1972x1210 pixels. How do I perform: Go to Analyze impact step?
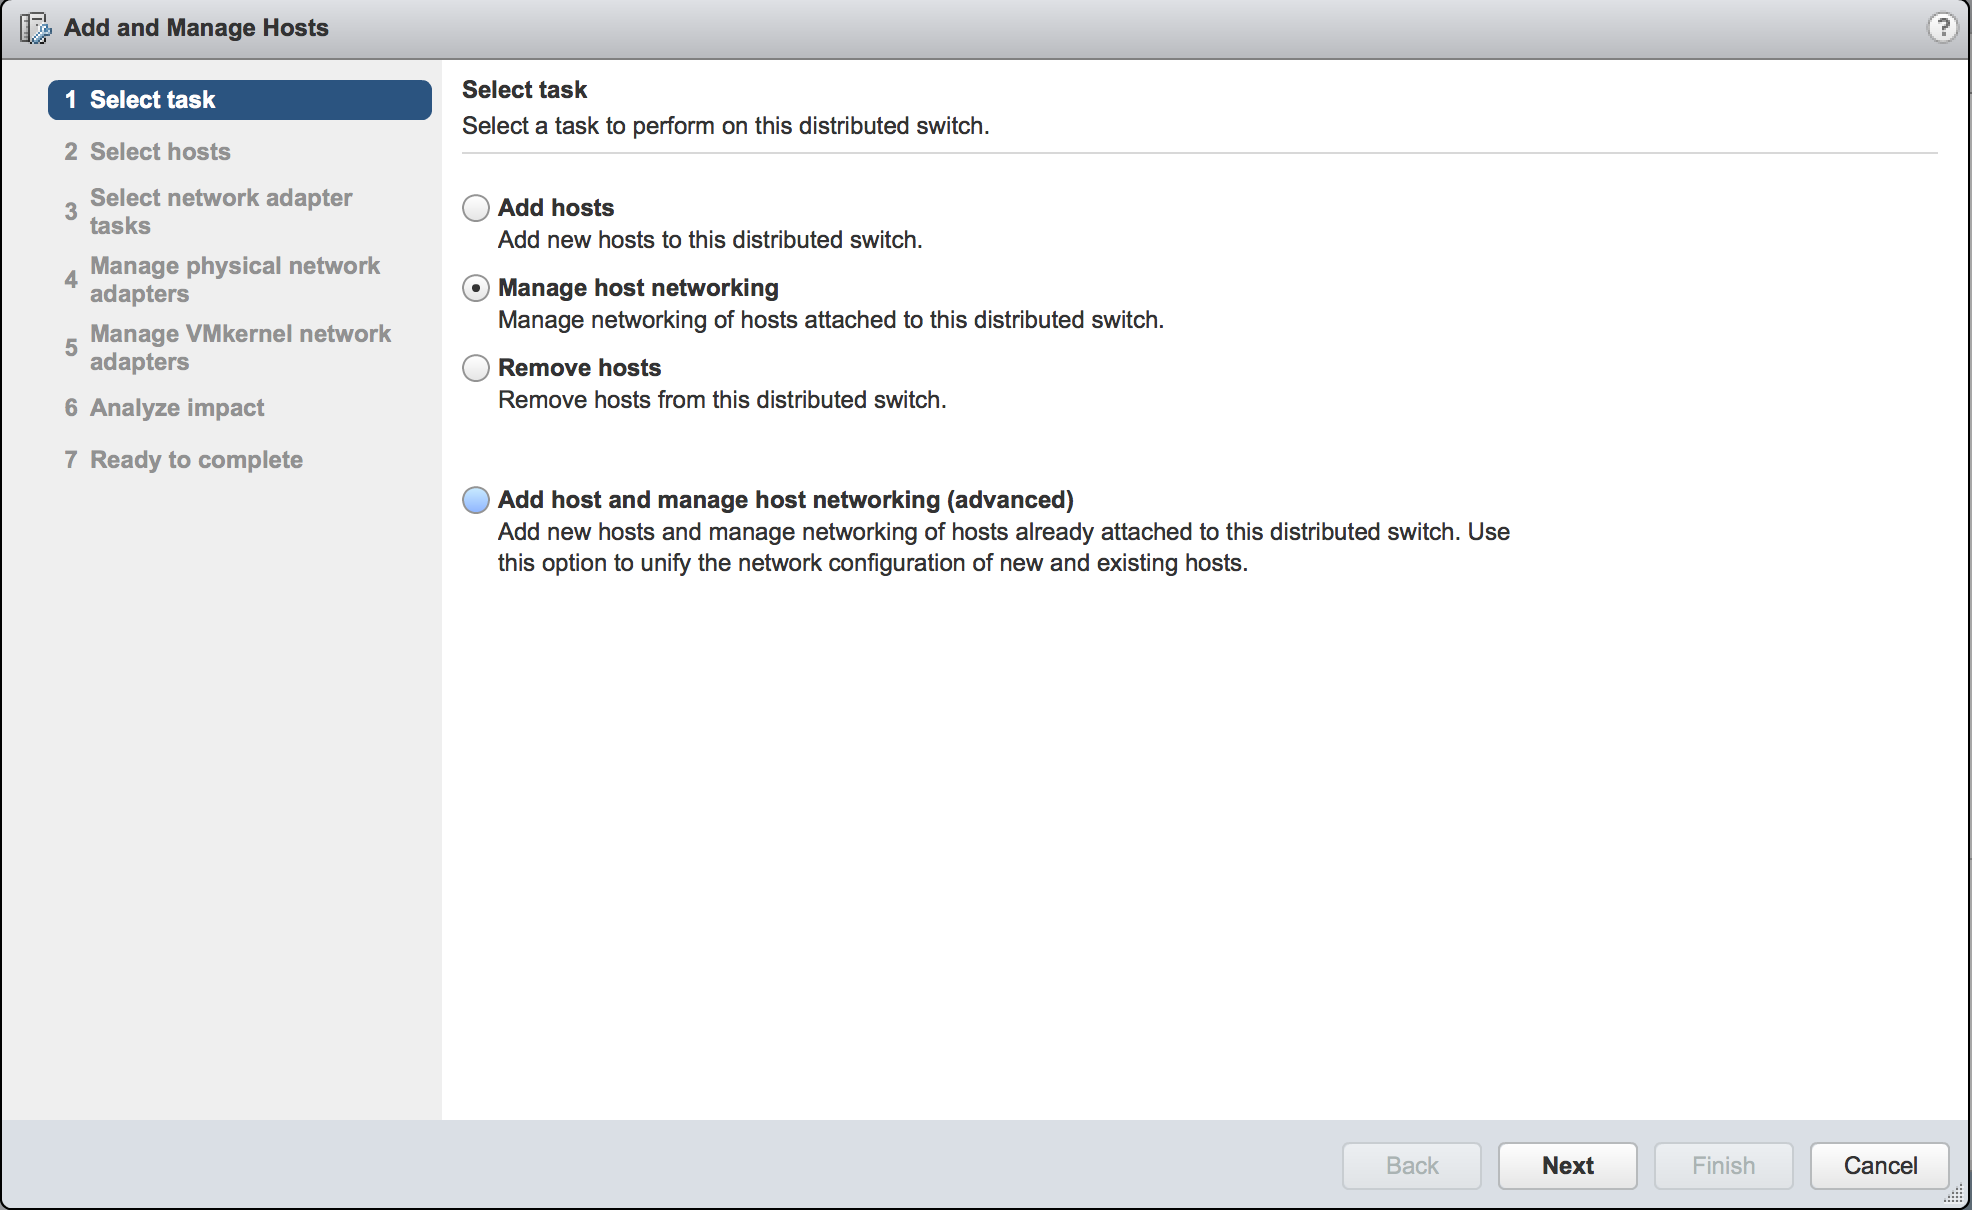(x=164, y=408)
